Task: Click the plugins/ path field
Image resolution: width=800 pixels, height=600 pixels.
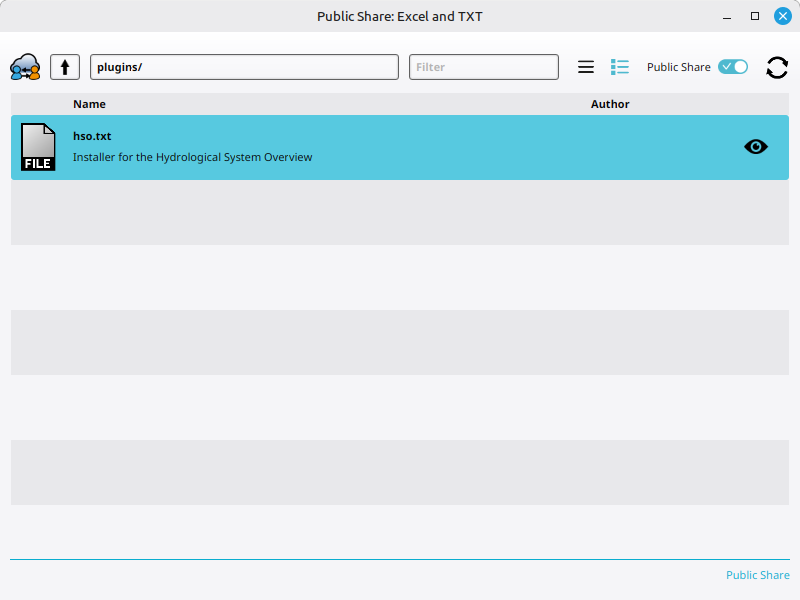Action: 245,66
